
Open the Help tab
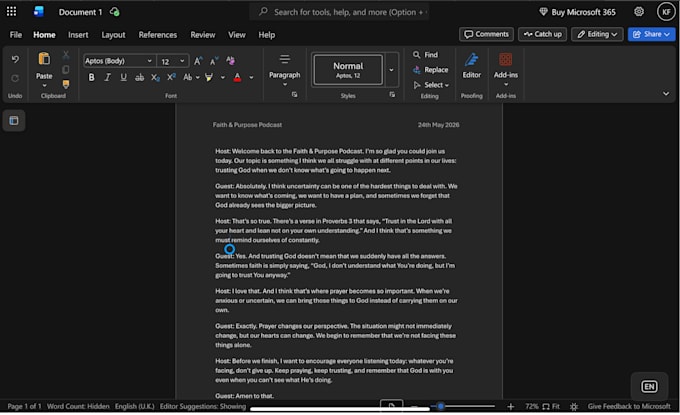point(267,35)
